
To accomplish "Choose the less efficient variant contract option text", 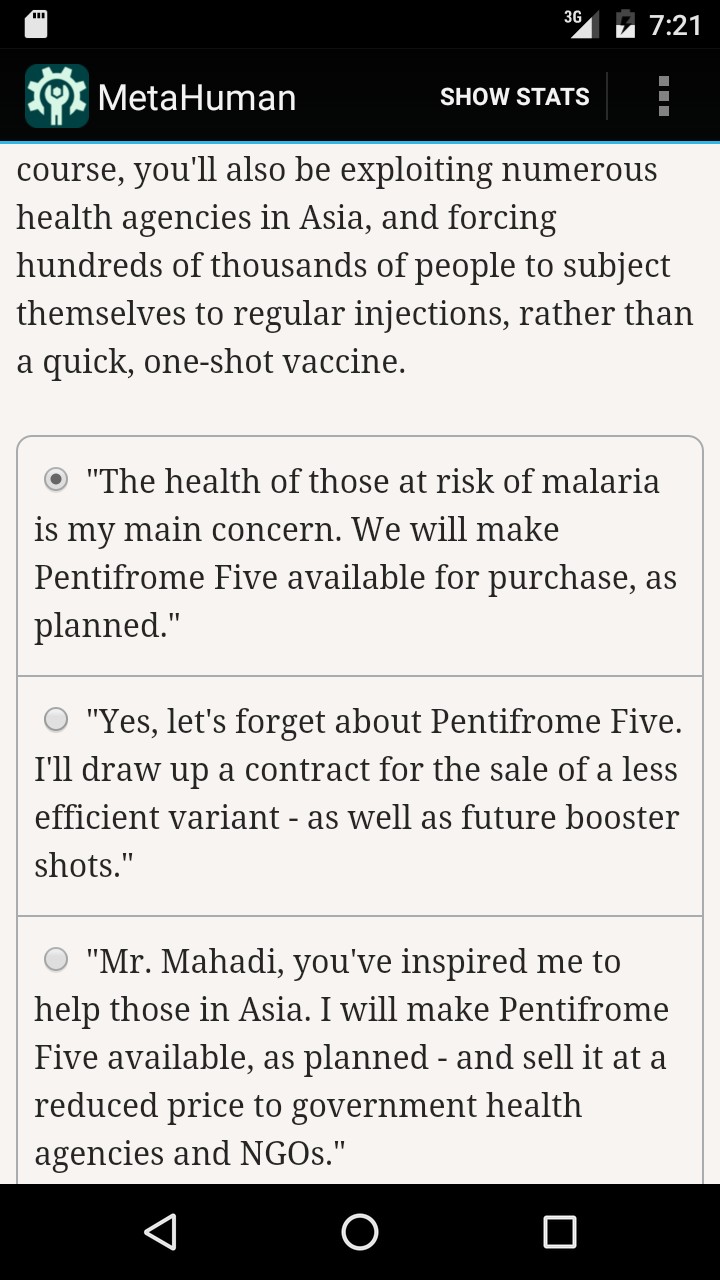I will [x=358, y=793].
